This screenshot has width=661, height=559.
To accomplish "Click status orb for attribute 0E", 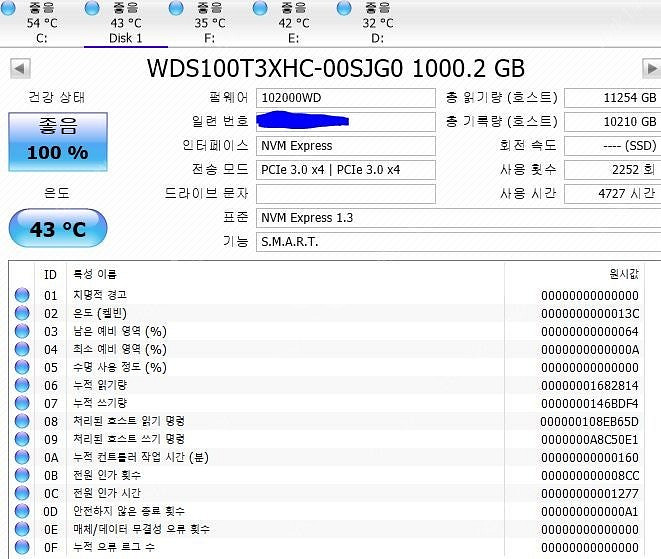I will [22, 529].
